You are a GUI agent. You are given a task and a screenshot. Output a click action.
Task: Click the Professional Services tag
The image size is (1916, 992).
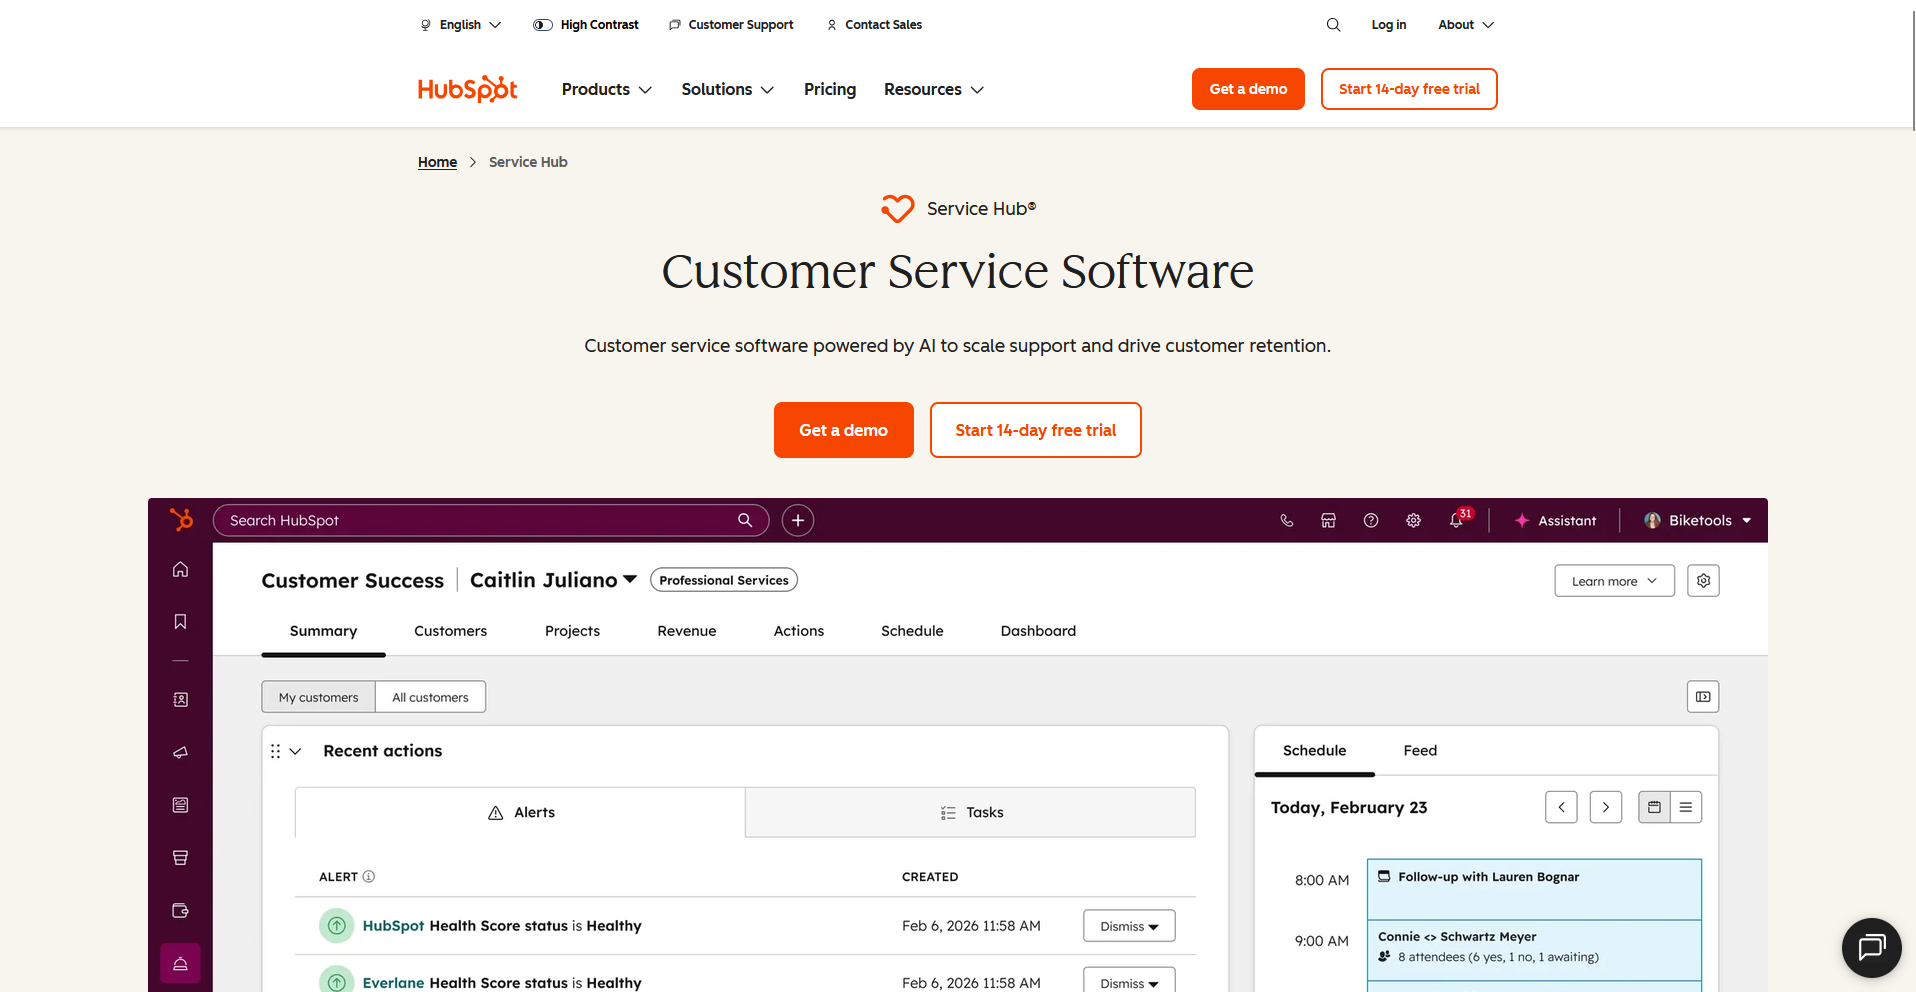pos(724,580)
